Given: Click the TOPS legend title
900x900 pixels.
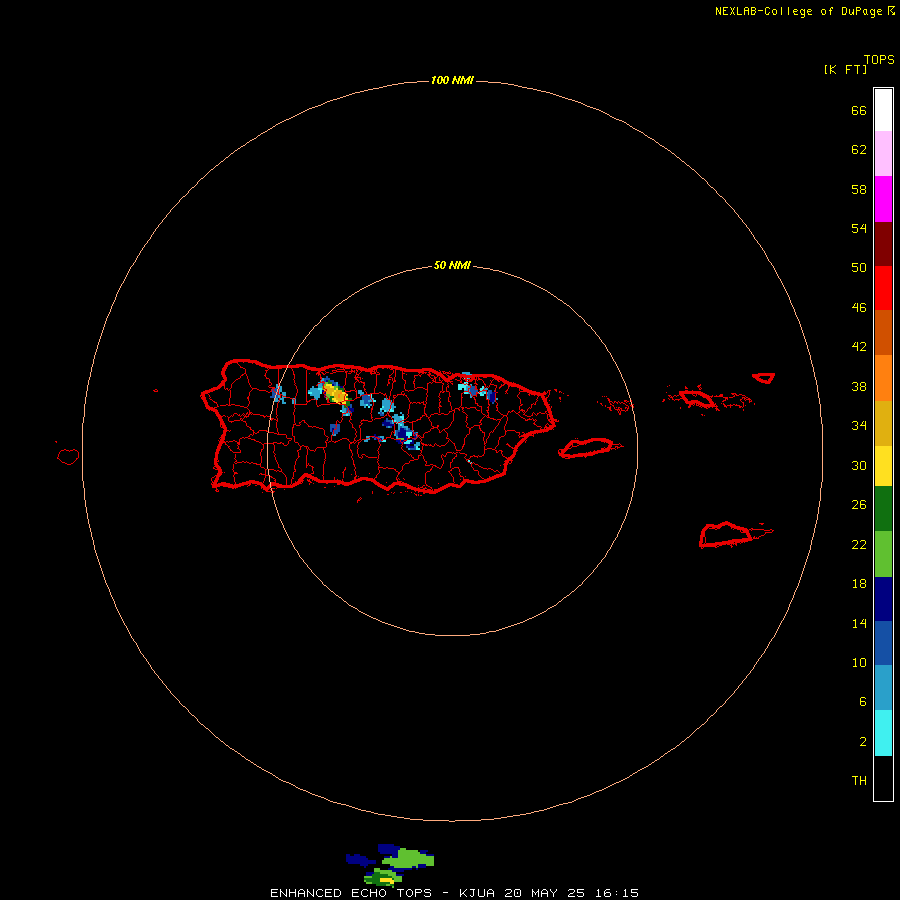Looking at the screenshot, I should tap(879, 60).
